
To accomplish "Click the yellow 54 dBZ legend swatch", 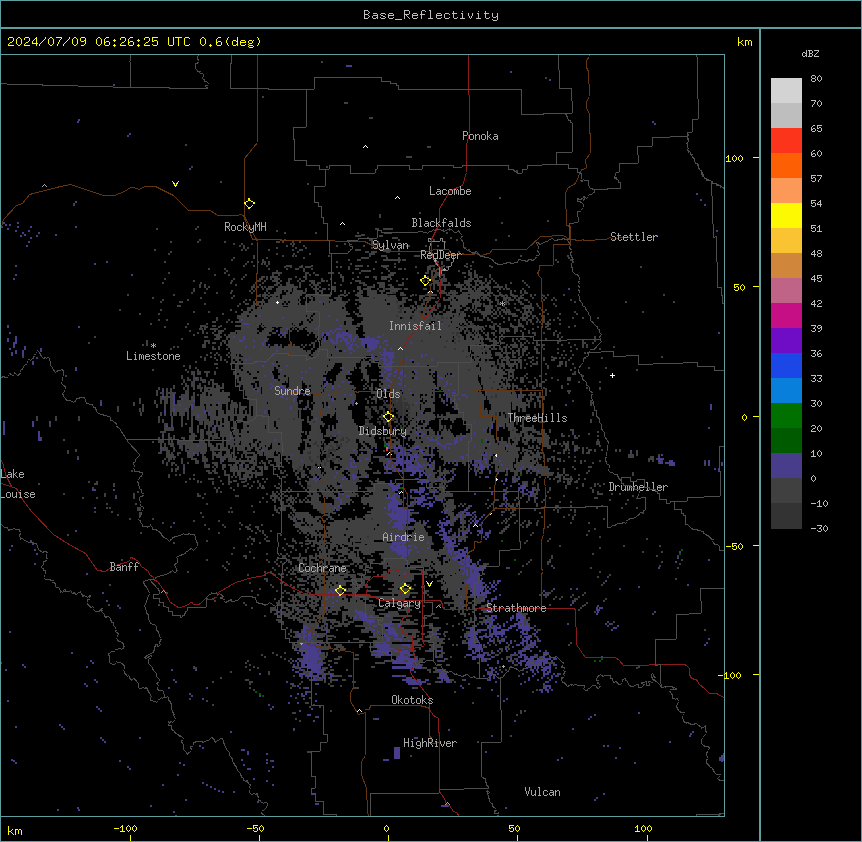I will 786,215.
